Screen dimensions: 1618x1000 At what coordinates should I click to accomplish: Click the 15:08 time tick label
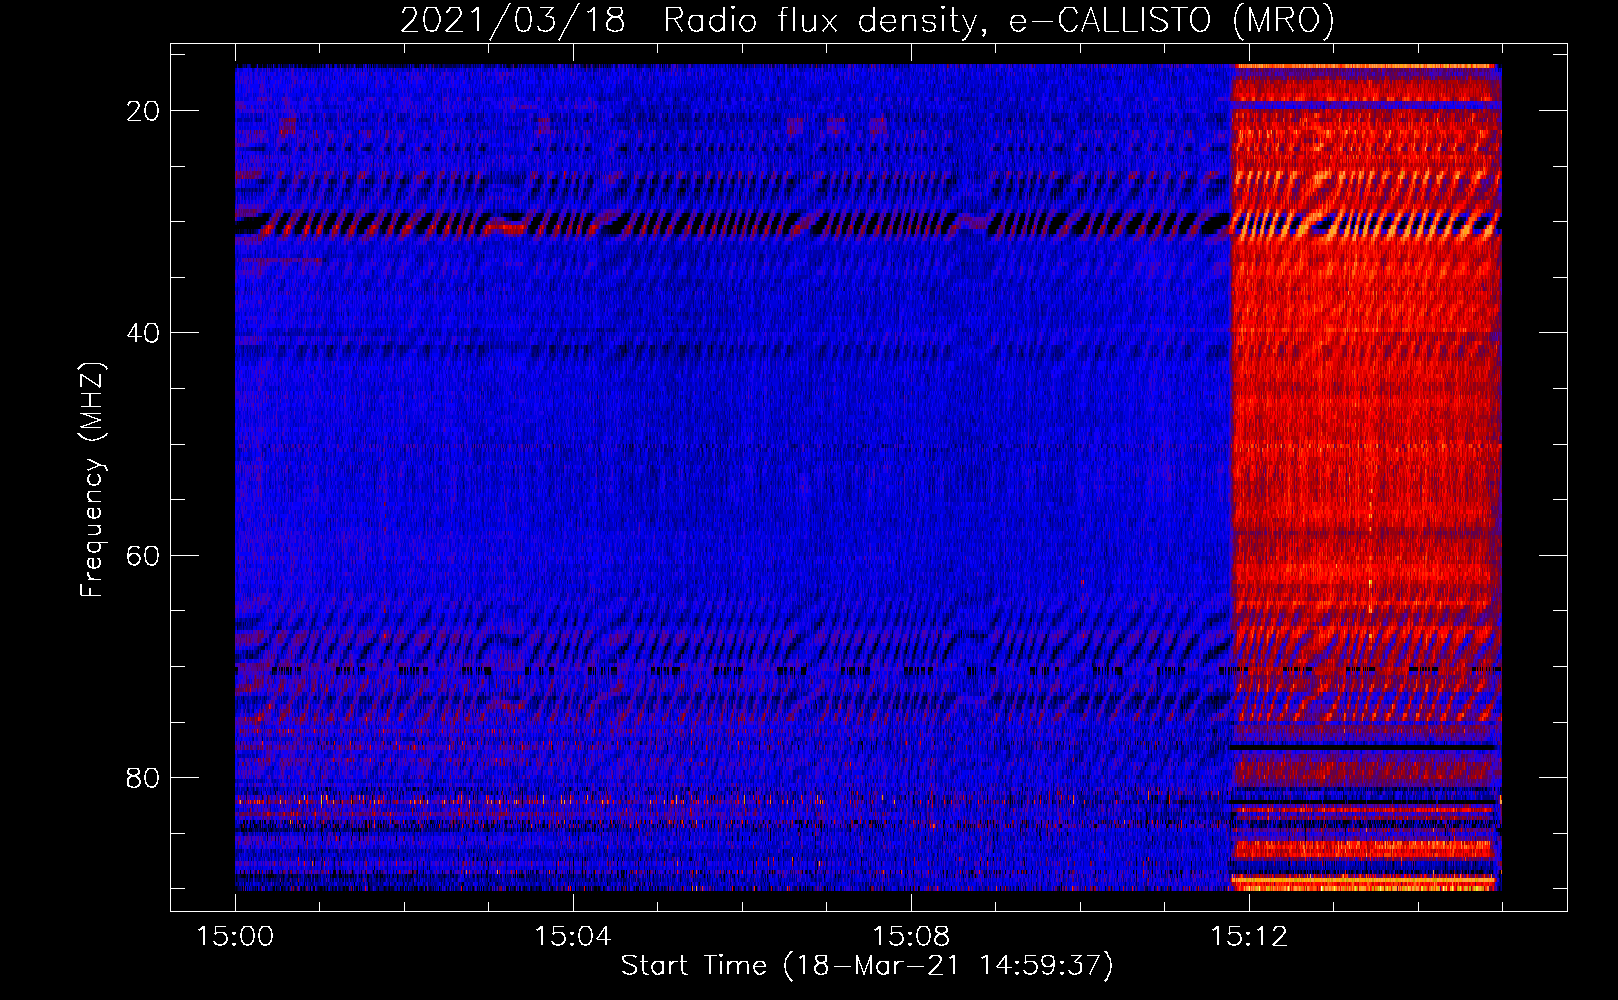click(911, 937)
